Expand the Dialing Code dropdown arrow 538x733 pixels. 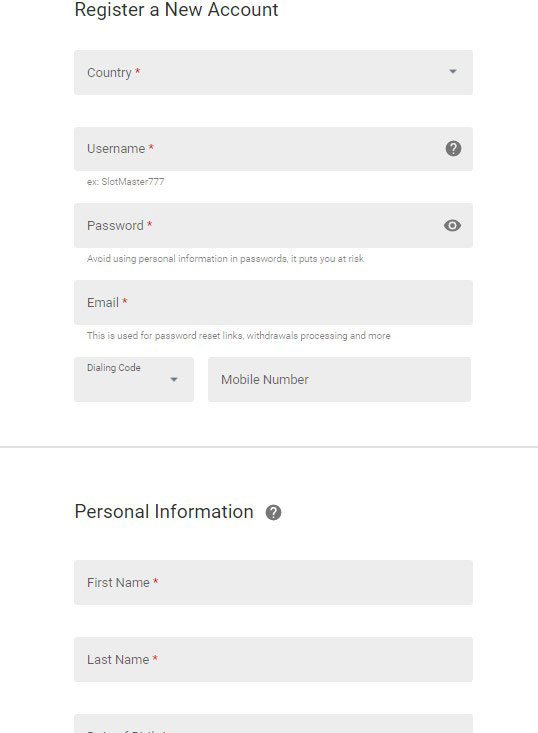[x=174, y=380]
